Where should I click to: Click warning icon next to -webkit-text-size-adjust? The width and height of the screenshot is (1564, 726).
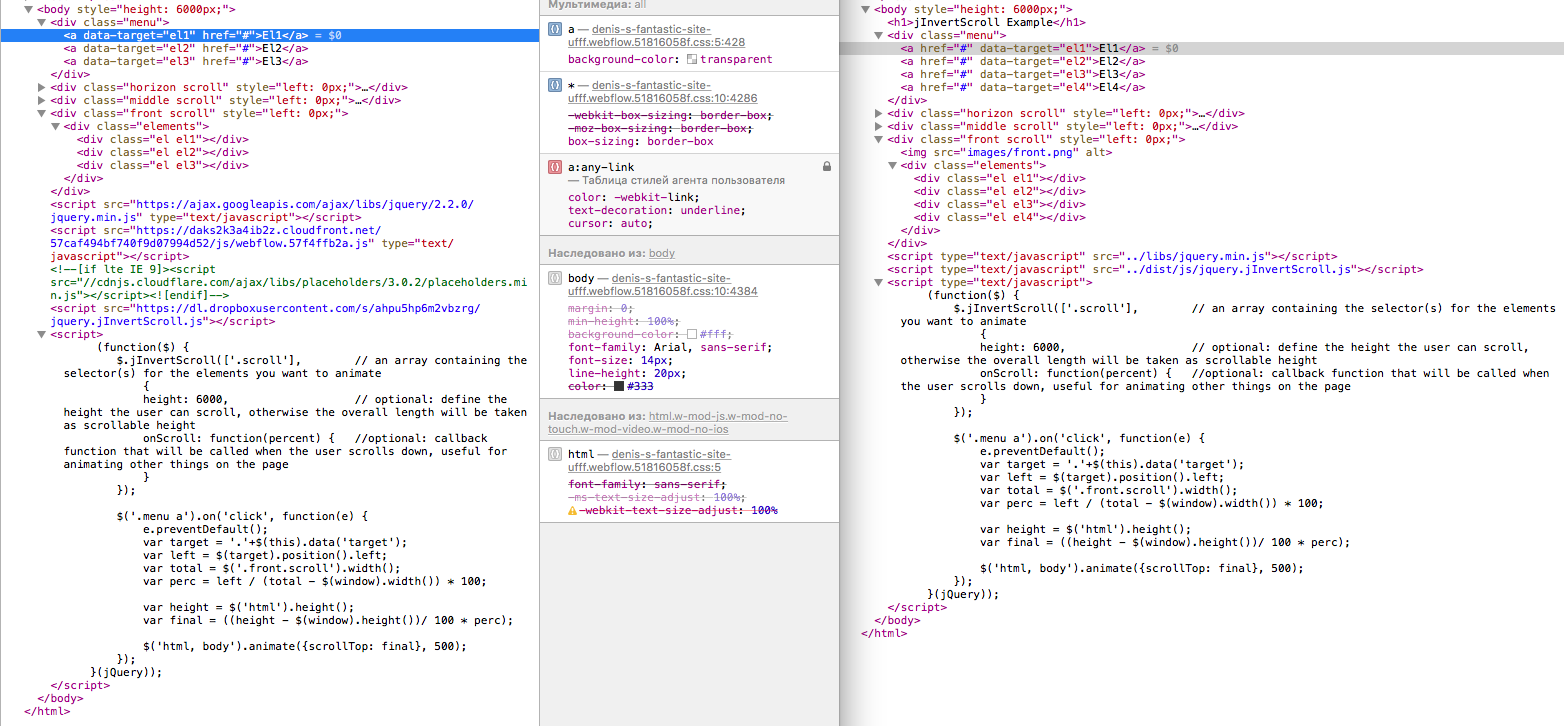click(x=573, y=510)
